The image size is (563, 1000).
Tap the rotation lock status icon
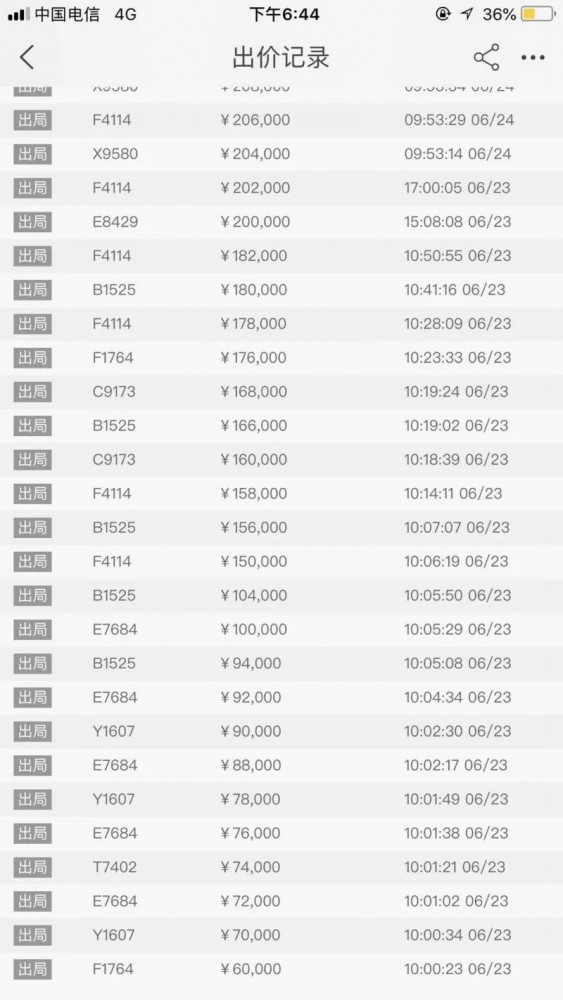coord(443,13)
